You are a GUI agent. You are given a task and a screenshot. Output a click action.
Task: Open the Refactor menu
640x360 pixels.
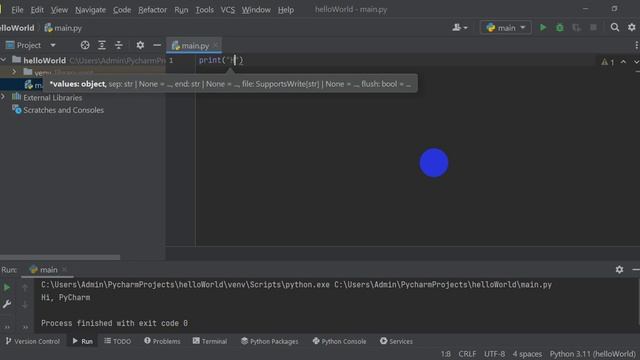152,9
